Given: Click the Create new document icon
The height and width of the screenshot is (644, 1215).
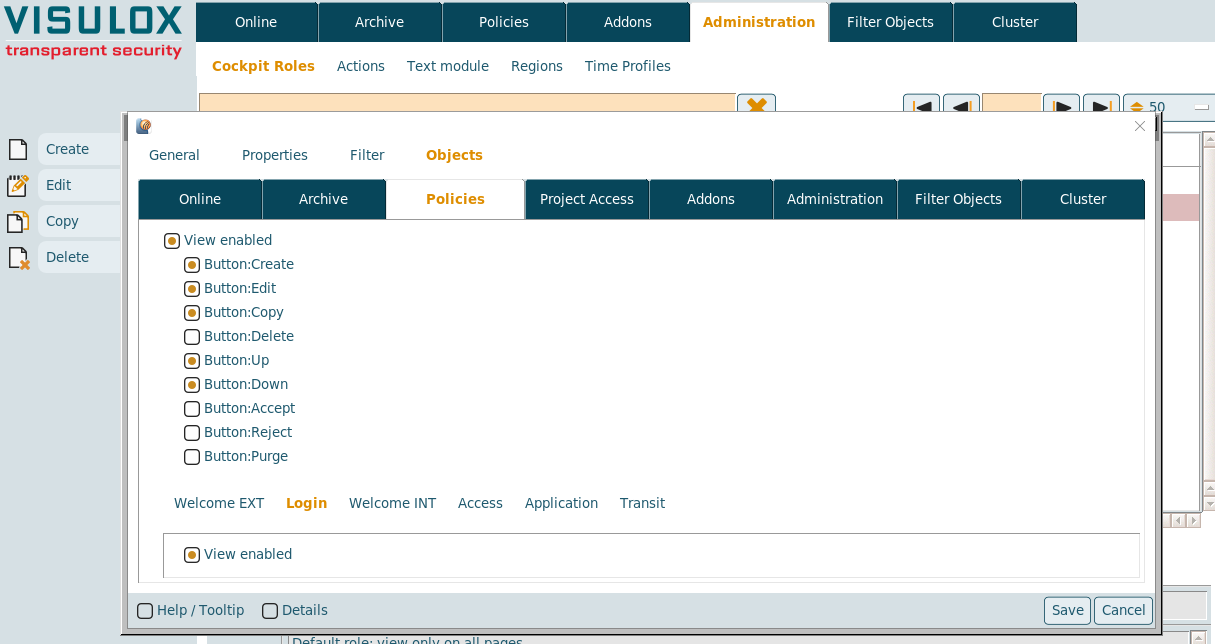Looking at the screenshot, I should [x=18, y=149].
